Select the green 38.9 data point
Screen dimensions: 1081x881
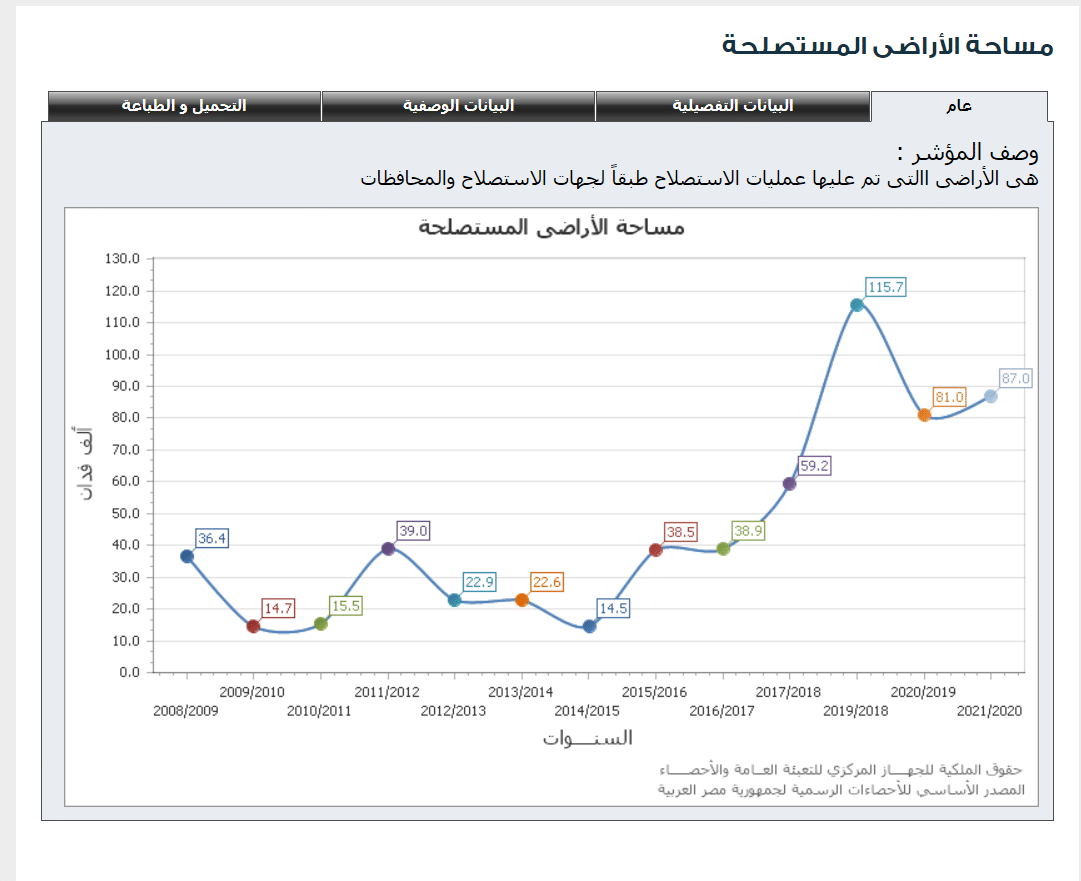pyautogui.click(x=722, y=548)
